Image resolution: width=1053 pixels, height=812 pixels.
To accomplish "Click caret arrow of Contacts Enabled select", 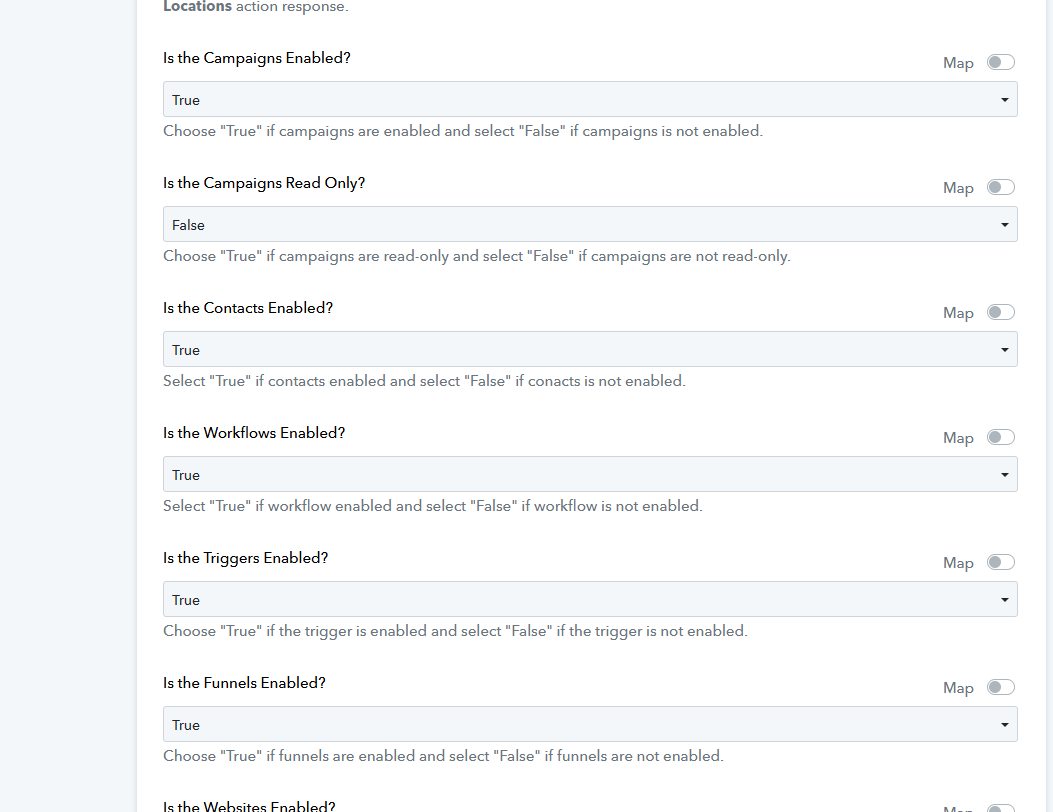I will click(1005, 350).
